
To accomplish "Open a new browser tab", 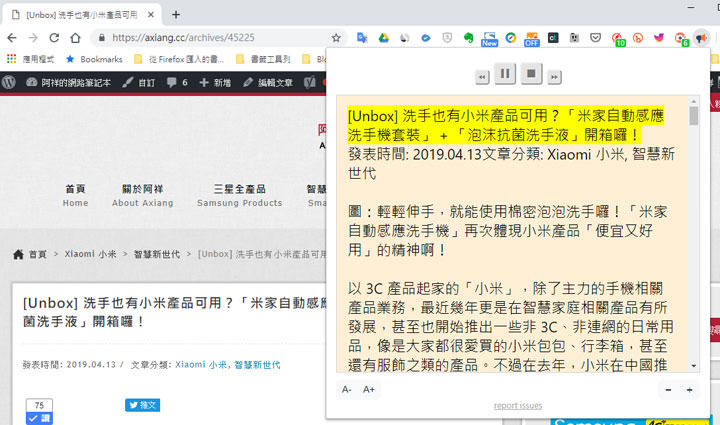I will pyautogui.click(x=176, y=15).
